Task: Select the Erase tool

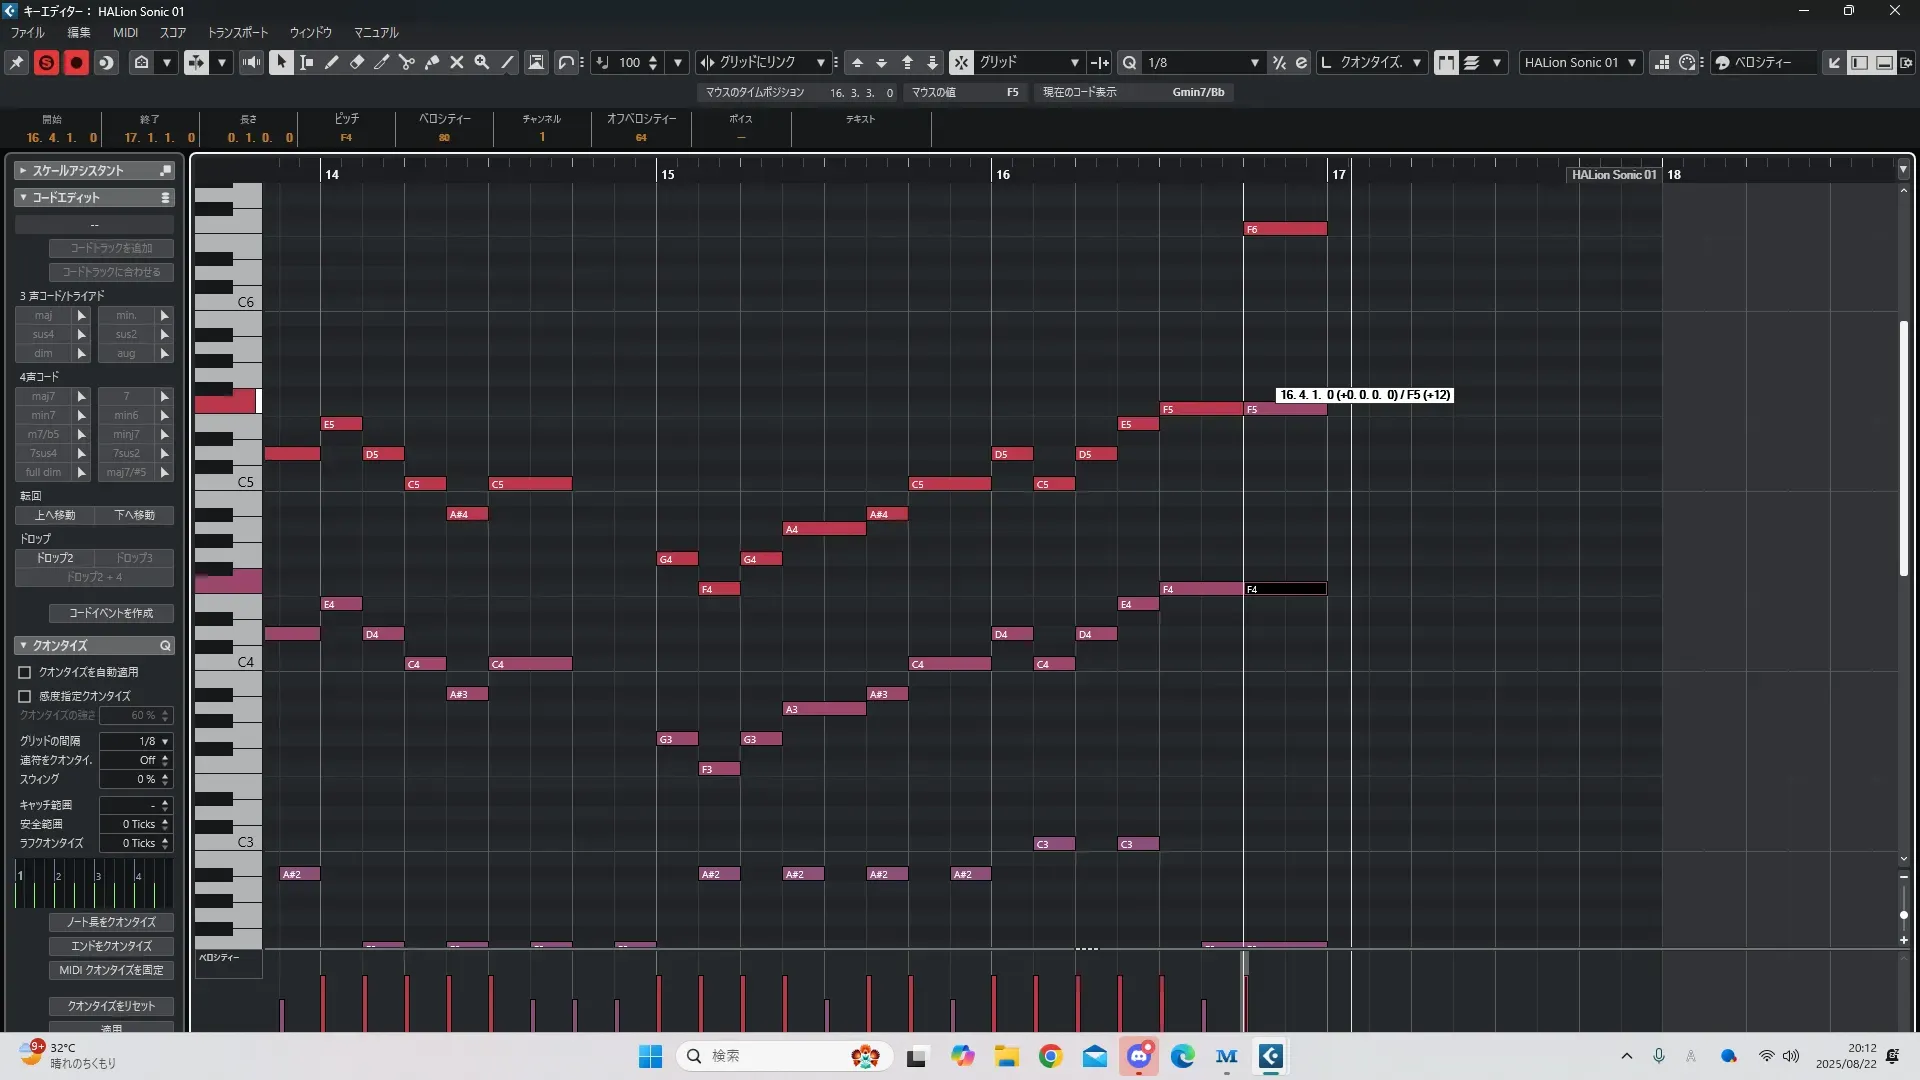Action: (x=357, y=62)
